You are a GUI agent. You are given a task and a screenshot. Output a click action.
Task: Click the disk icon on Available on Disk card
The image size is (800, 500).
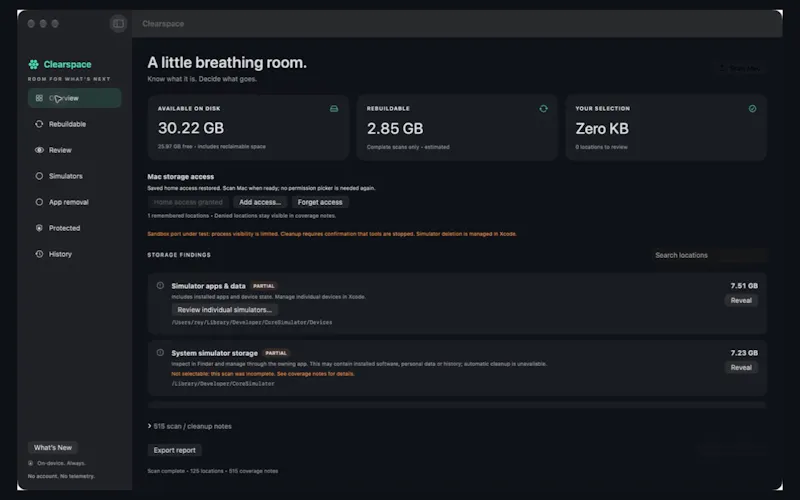coord(334,109)
